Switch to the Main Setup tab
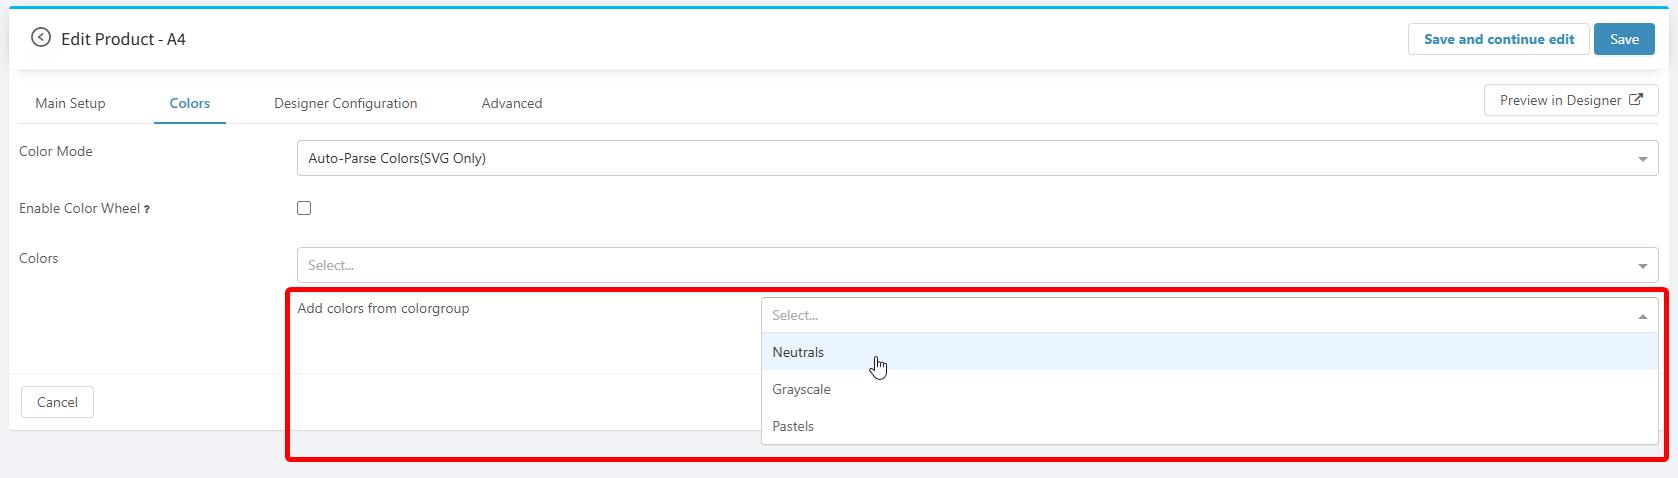 point(70,103)
